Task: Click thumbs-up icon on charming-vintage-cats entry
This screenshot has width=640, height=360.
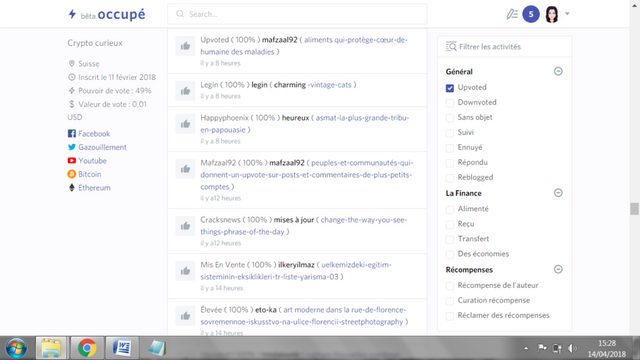Action: 185,91
